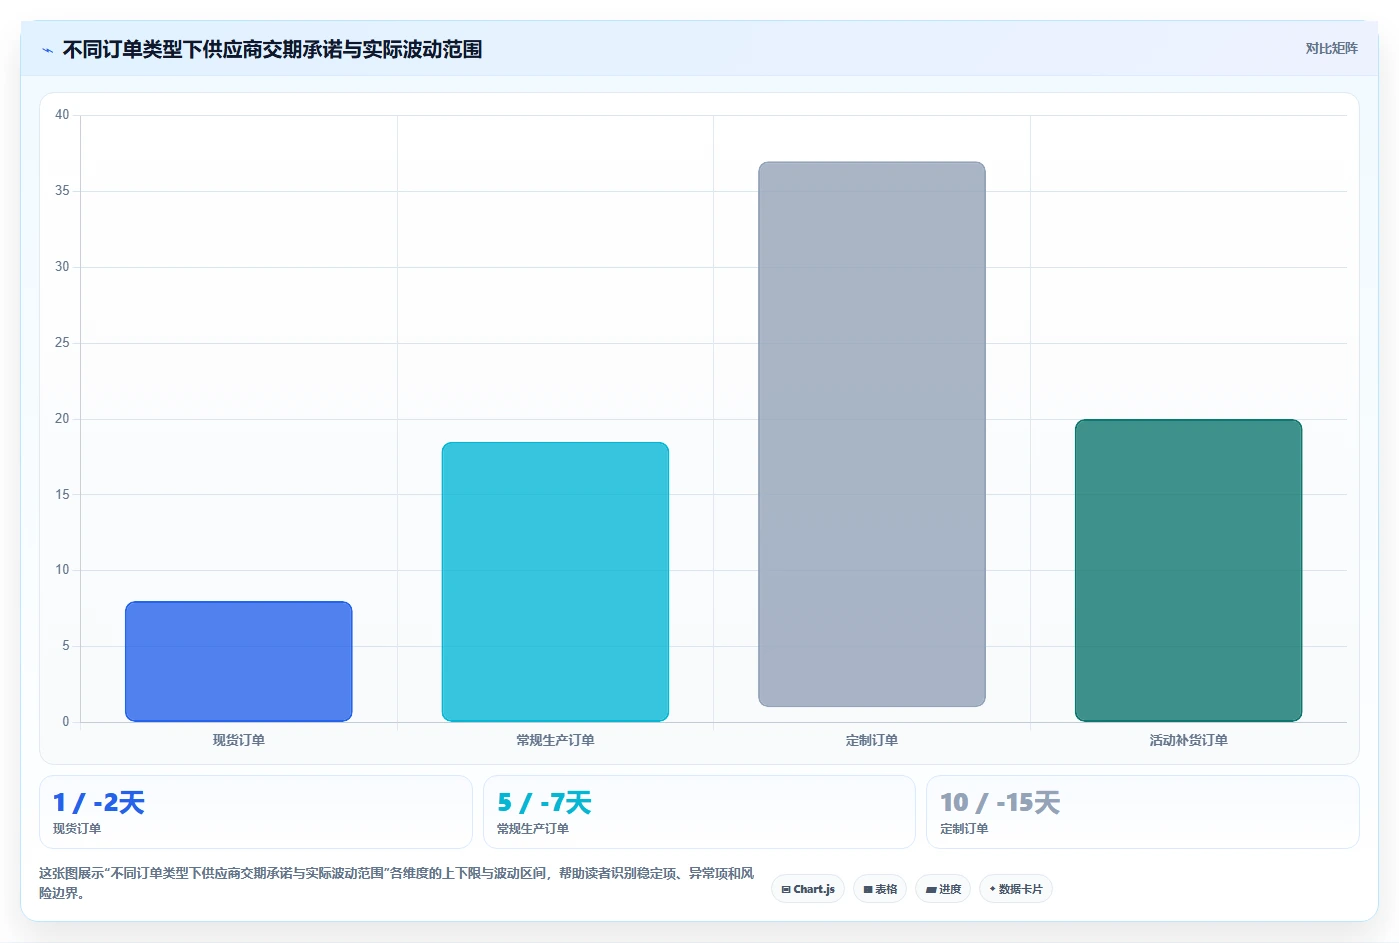Click the chart icon beside the title
Viewport: 1399px width, 943px height.
click(x=47, y=50)
